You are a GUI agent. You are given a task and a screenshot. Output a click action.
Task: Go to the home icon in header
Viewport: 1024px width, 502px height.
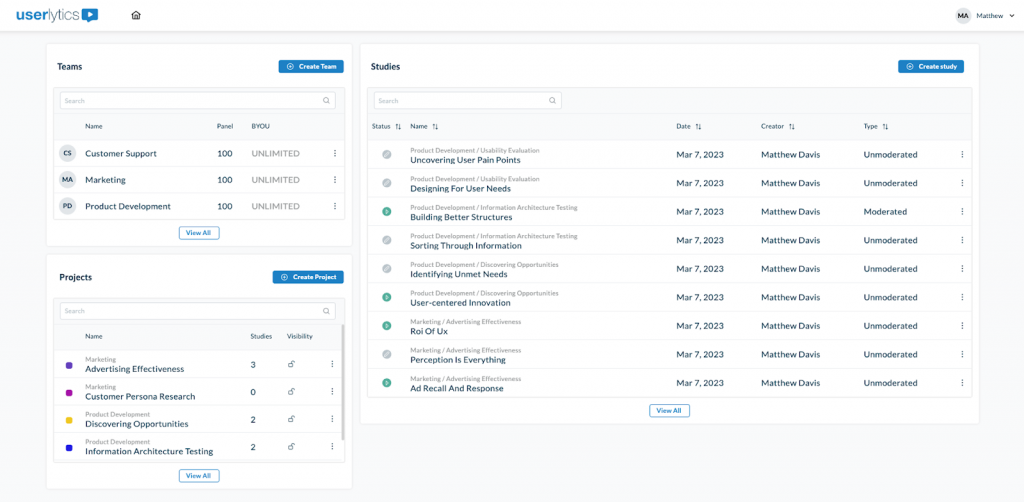point(136,15)
